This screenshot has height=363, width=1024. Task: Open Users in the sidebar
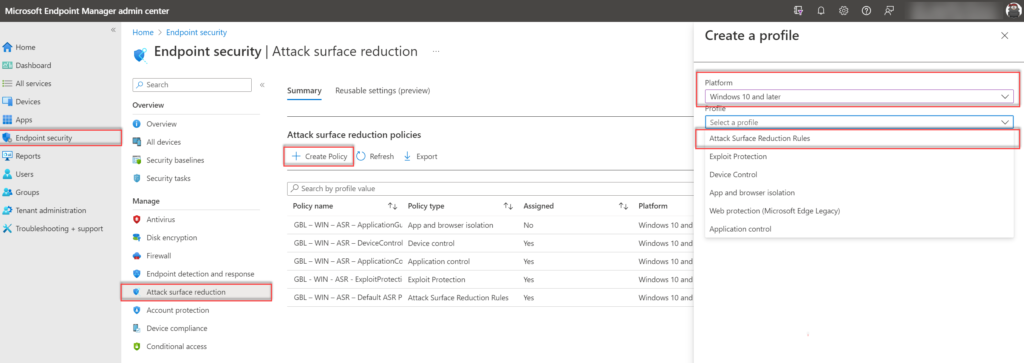click(x=25, y=174)
